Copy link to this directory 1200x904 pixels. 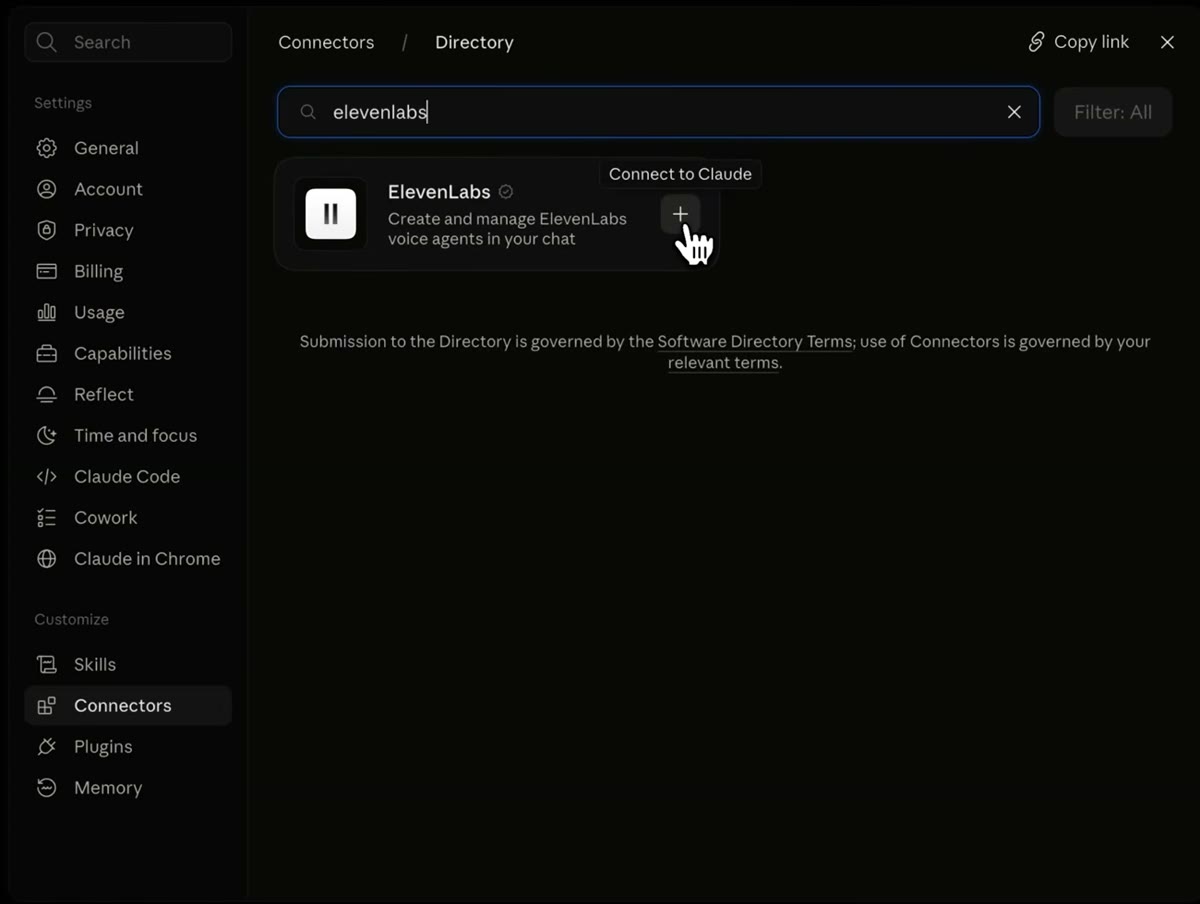click(1078, 42)
